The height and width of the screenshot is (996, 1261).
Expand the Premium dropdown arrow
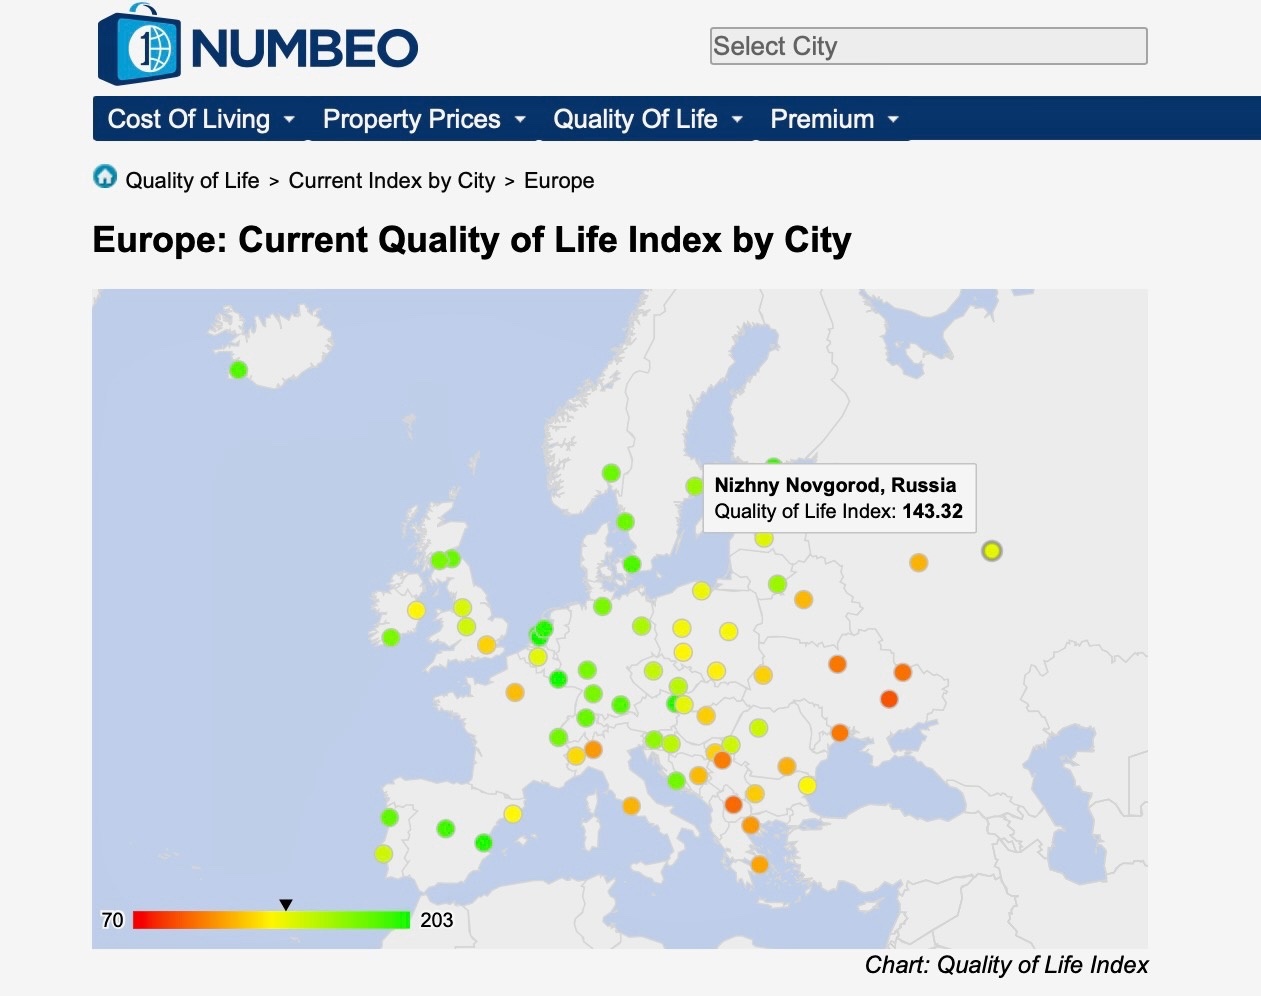[x=893, y=120]
